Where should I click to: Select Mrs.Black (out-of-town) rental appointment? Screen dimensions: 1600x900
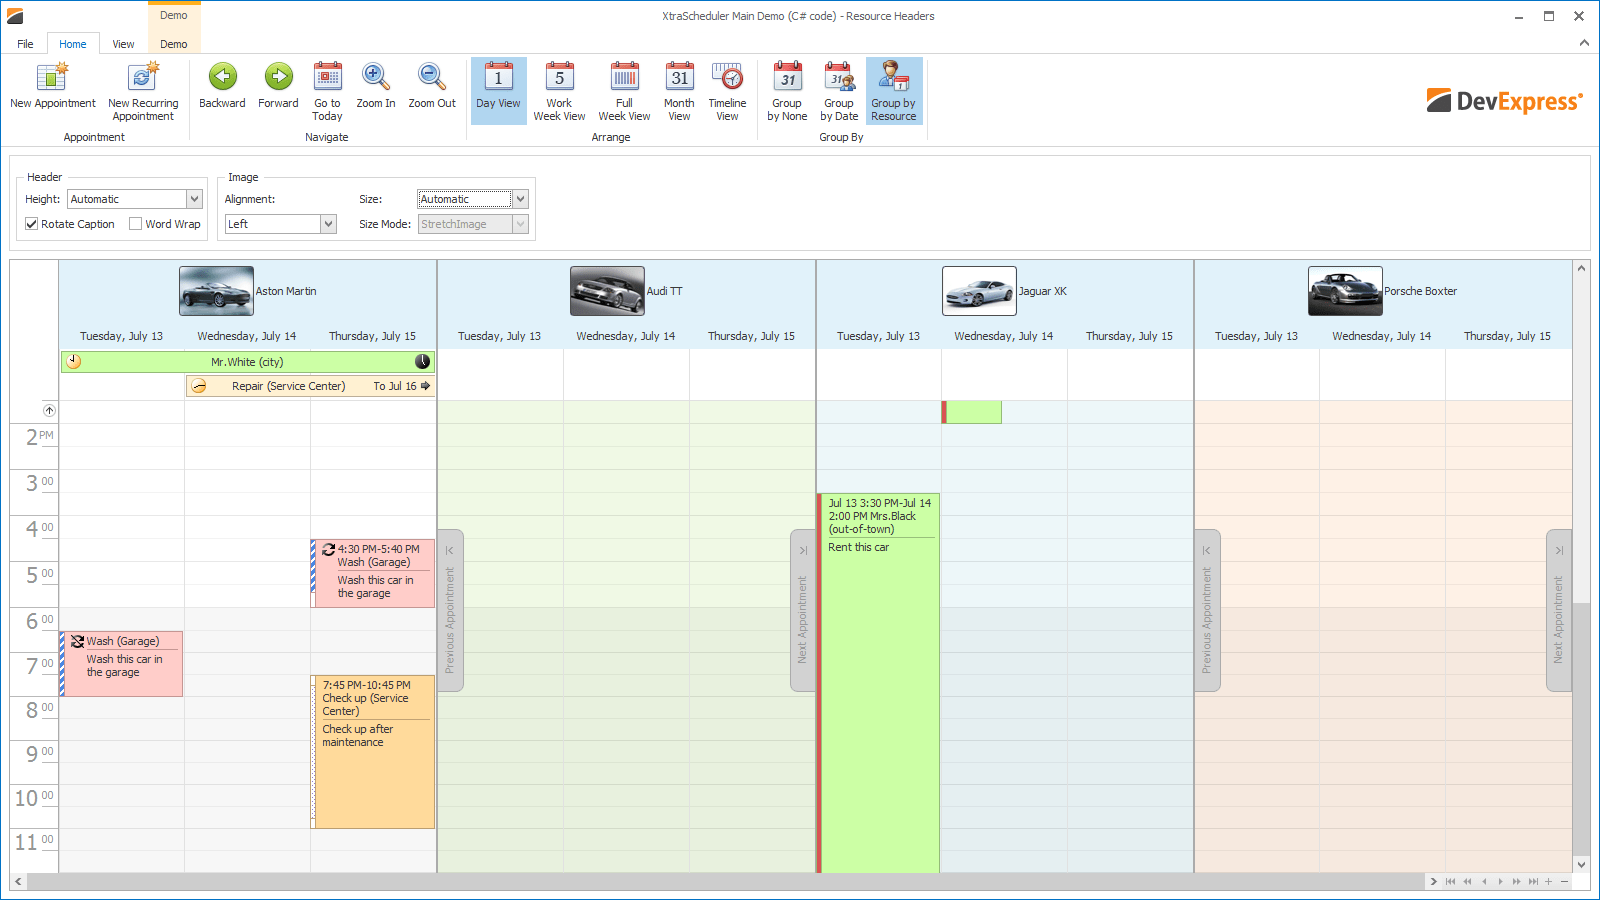(878, 683)
